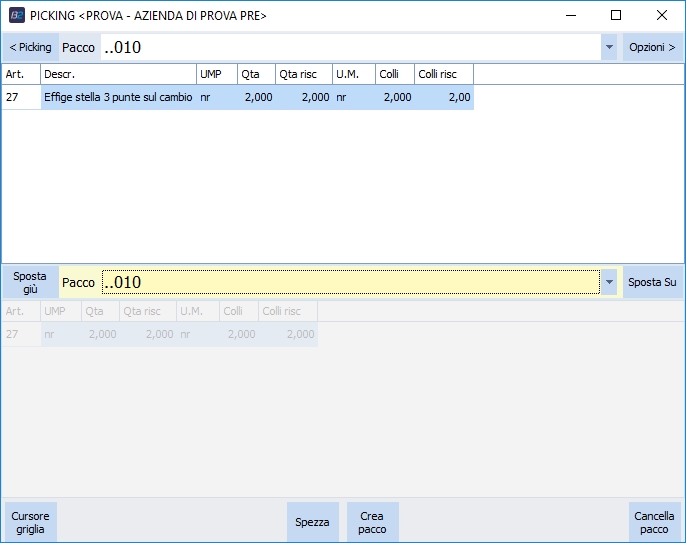Image resolution: width=686 pixels, height=543 pixels.
Task: Click the Sposta Su button
Action: pyautogui.click(x=652, y=282)
